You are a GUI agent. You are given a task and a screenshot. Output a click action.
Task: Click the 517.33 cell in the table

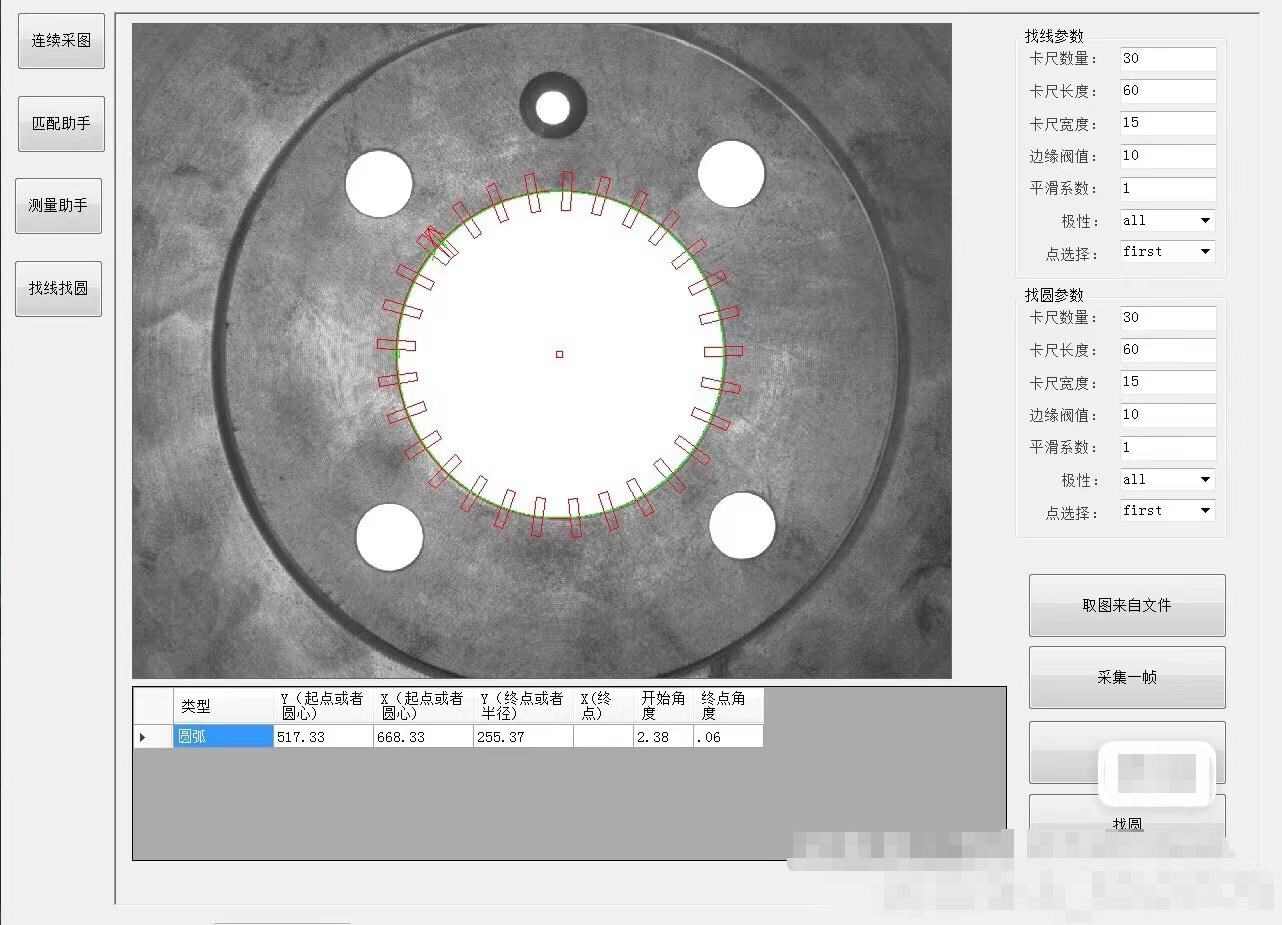[323, 737]
